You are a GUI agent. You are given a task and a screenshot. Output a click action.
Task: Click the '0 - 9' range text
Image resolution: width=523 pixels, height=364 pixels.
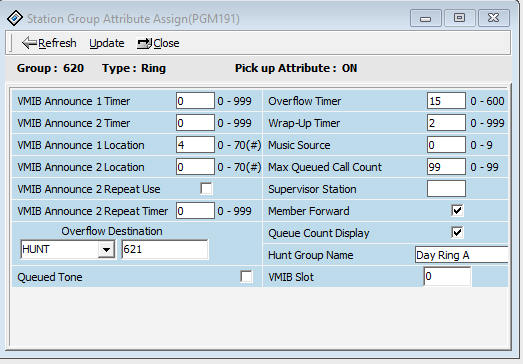point(481,145)
